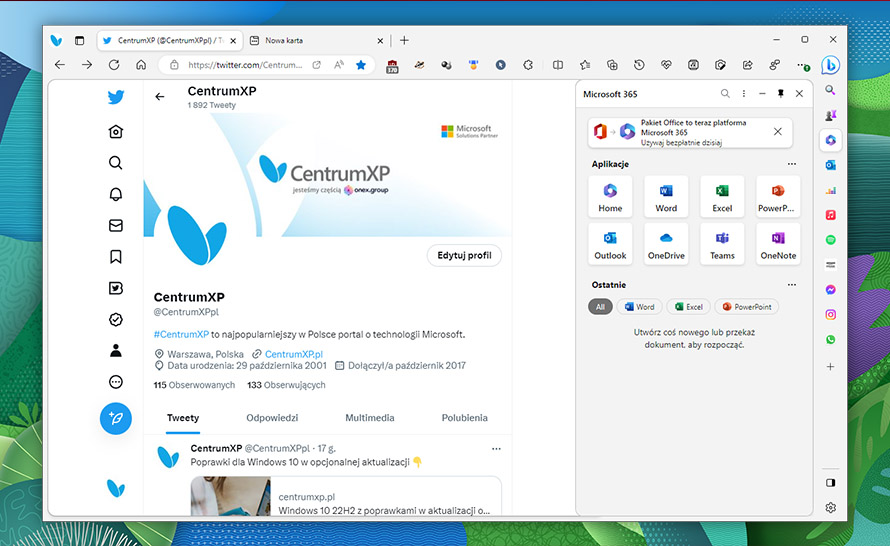This screenshot has height=546, width=890.
Task: Expand Aplikacje section more options
Action: pos(792,164)
